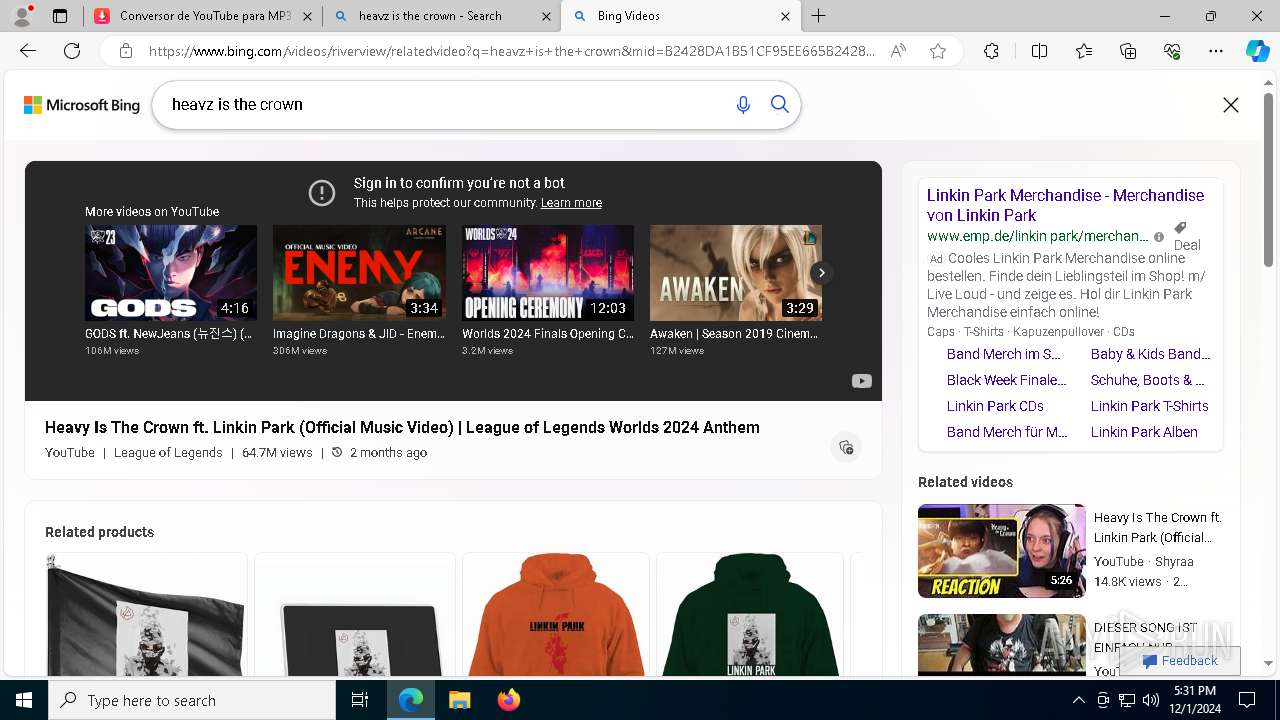The width and height of the screenshot is (1280, 720).
Task: Search by voice microphone icon
Action: [743, 105]
